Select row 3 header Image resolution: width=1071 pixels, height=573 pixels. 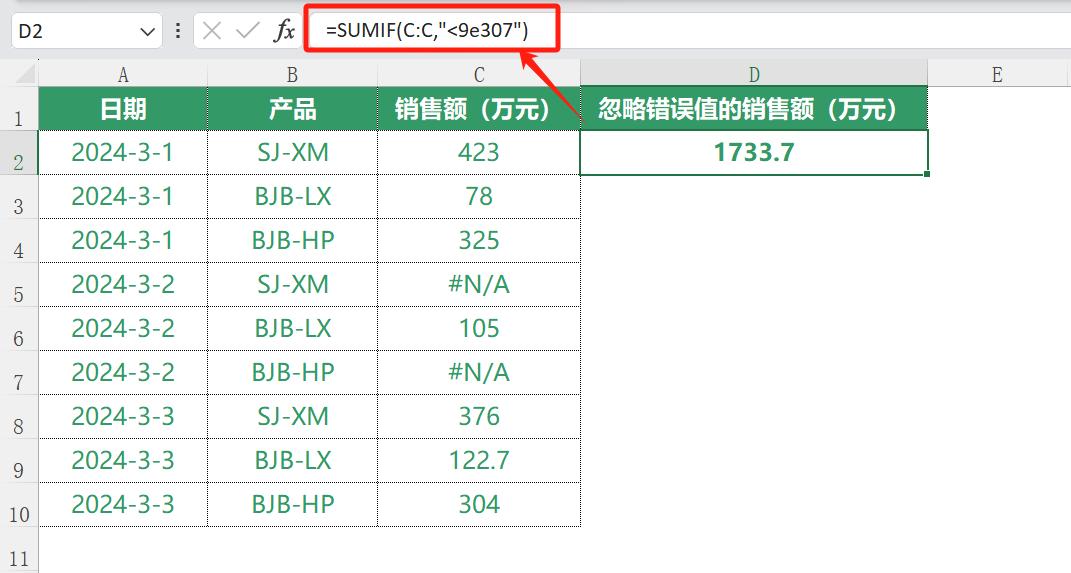(x=18, y=197)
